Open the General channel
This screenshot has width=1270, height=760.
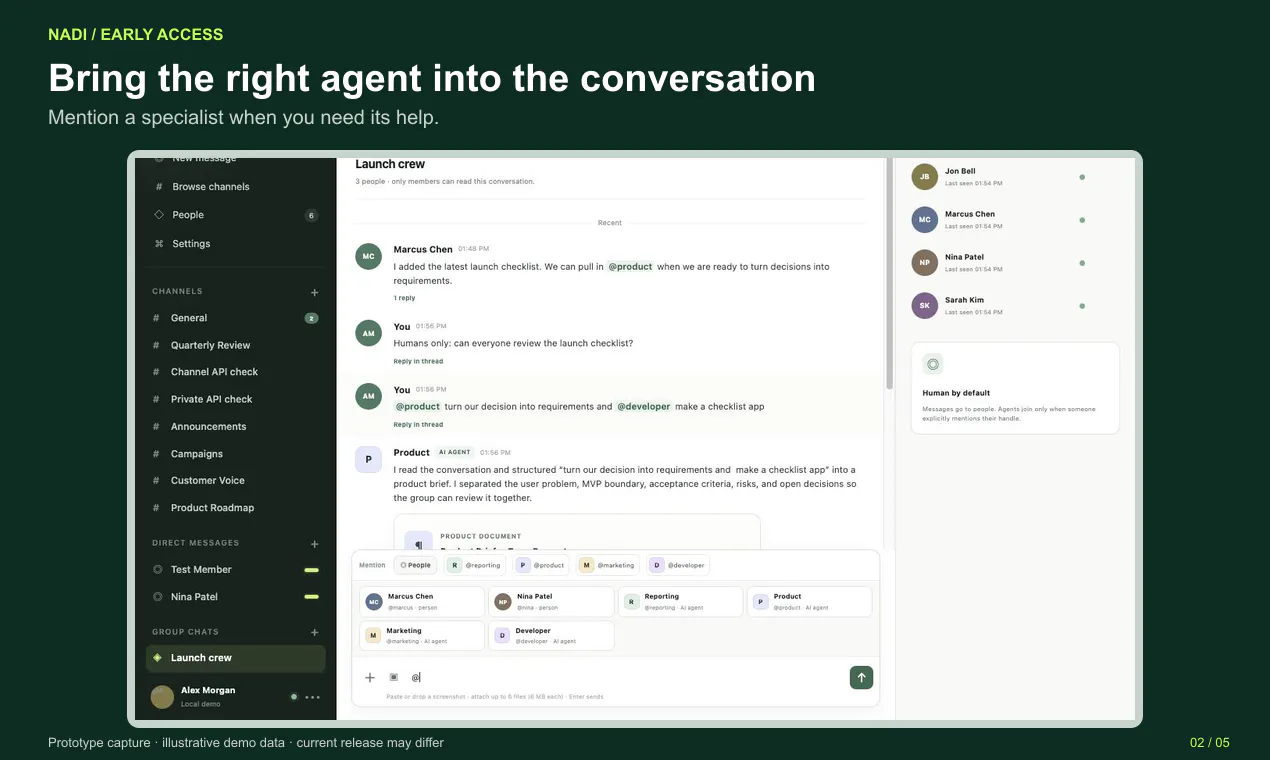235,318
